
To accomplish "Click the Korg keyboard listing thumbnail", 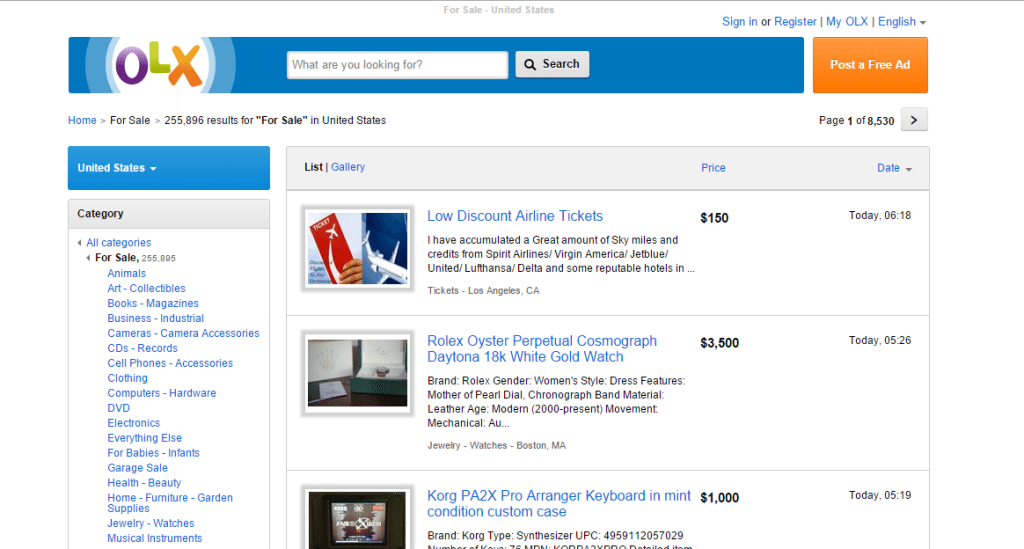I will pyautogui.click(x=357, y=518).
